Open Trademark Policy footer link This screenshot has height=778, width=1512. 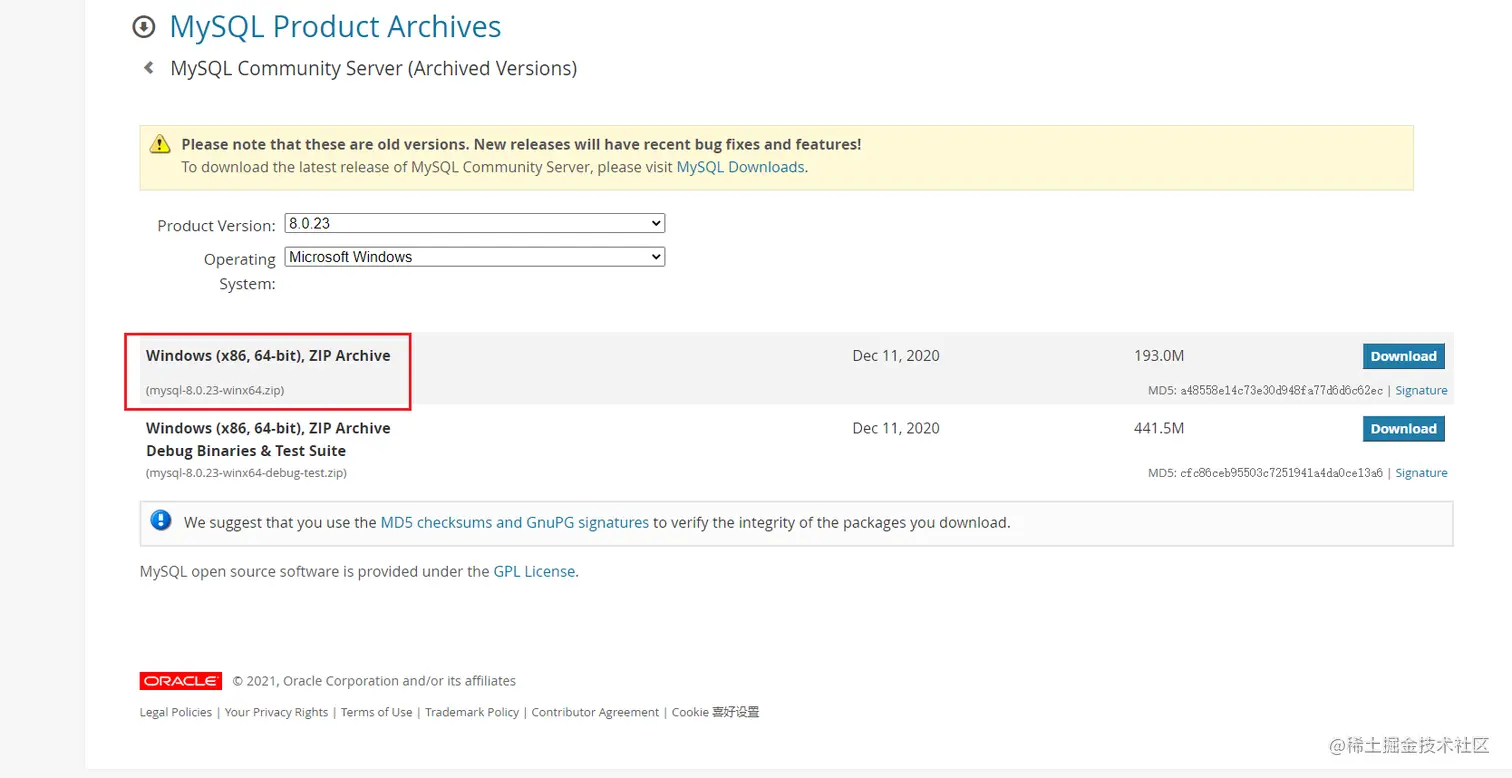click(x=472, y=712)
